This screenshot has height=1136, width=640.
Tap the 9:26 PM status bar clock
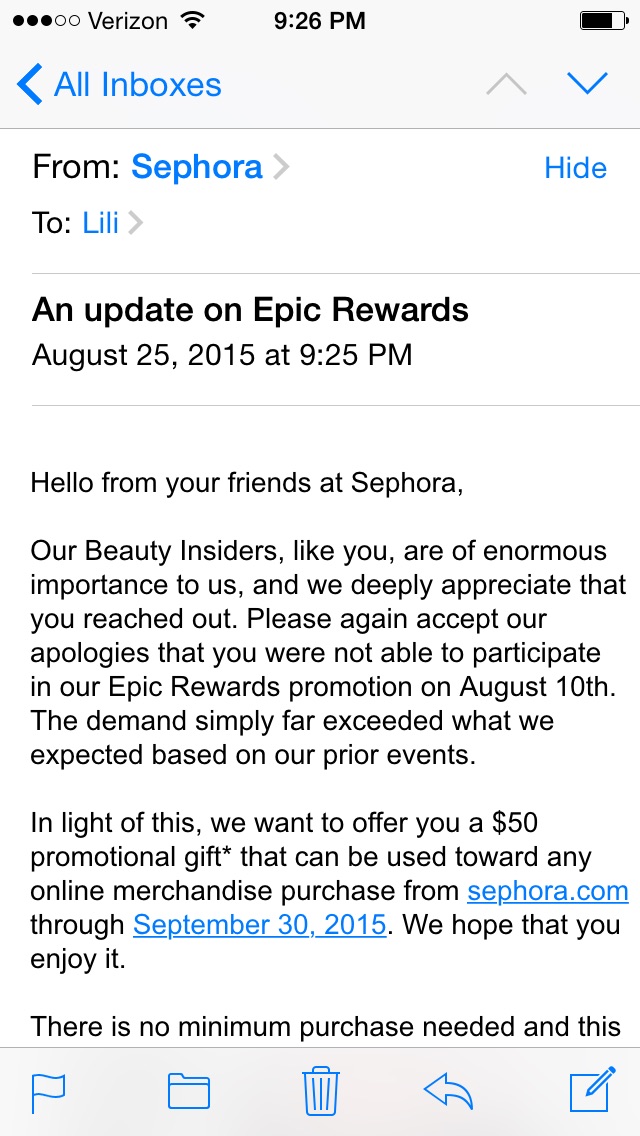[320, 21]
